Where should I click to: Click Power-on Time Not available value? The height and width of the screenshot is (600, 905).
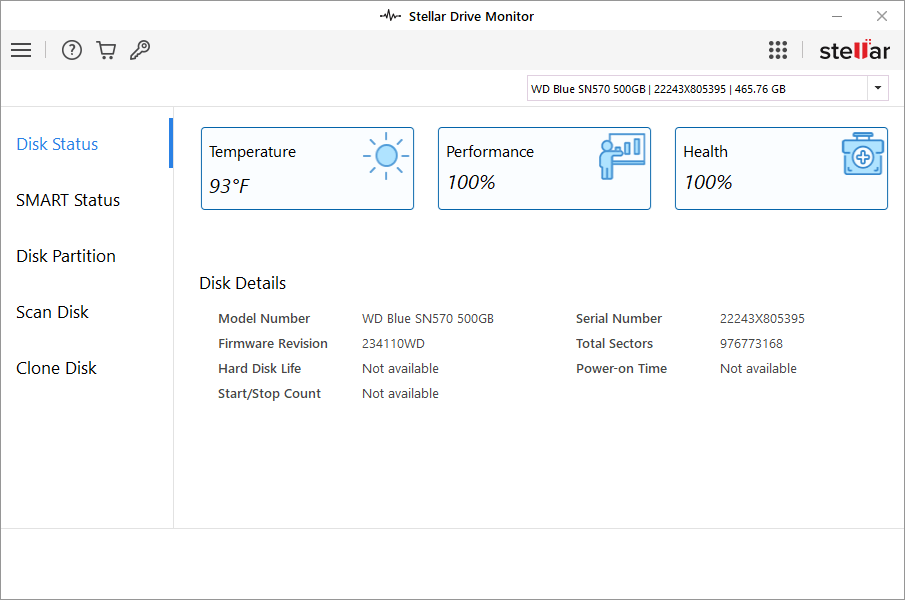pos(758,368)
